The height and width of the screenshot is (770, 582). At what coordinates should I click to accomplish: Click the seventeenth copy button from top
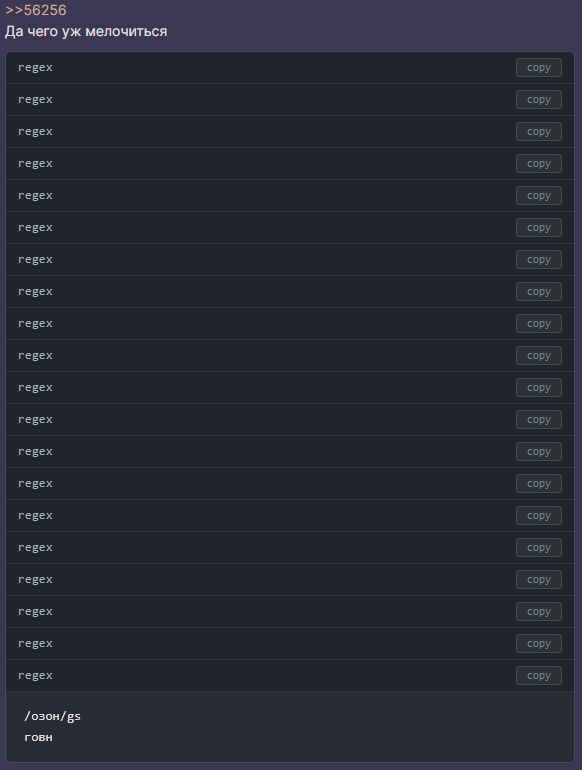coord(539,579)
